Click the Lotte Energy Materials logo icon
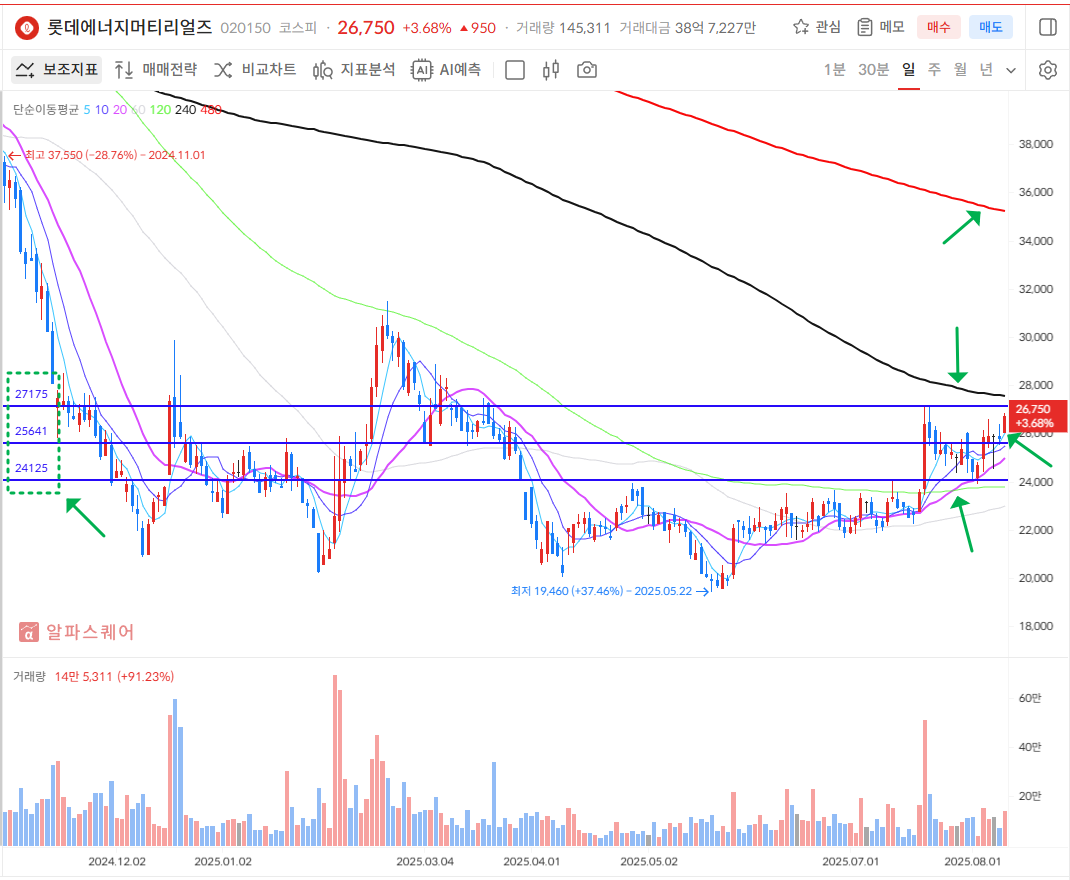1070x880 pixels. [x=27, y=28]
